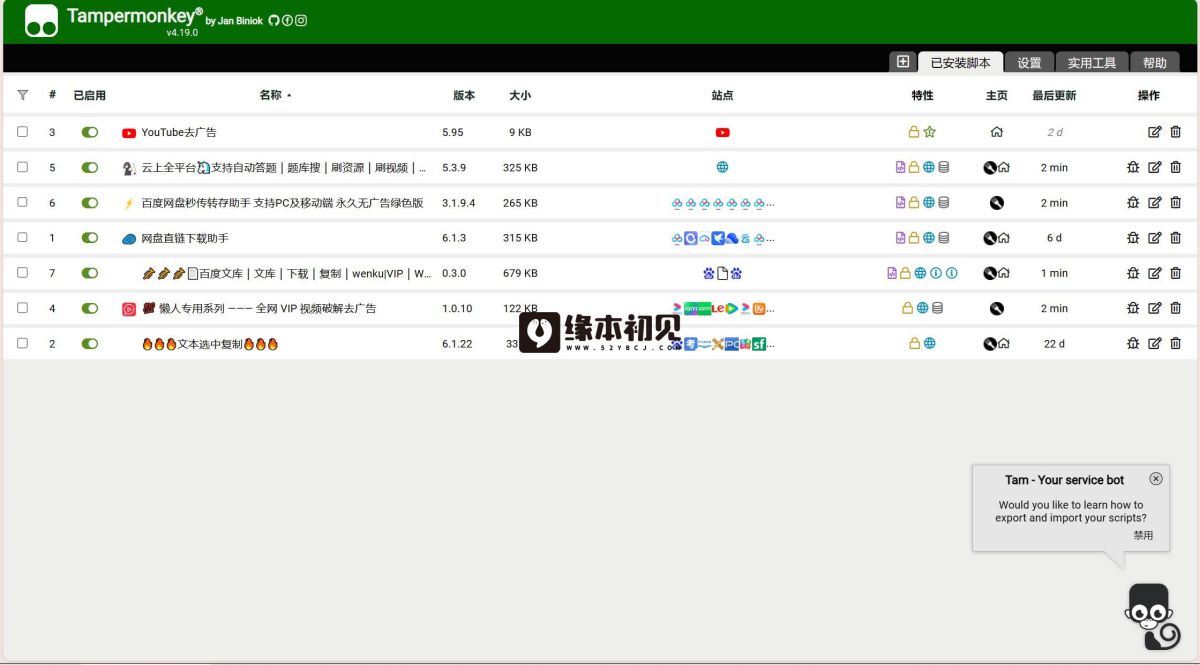The image size is (1200, 665).
Task: Edit the 百度文库 script
Action: [1155, 273]
